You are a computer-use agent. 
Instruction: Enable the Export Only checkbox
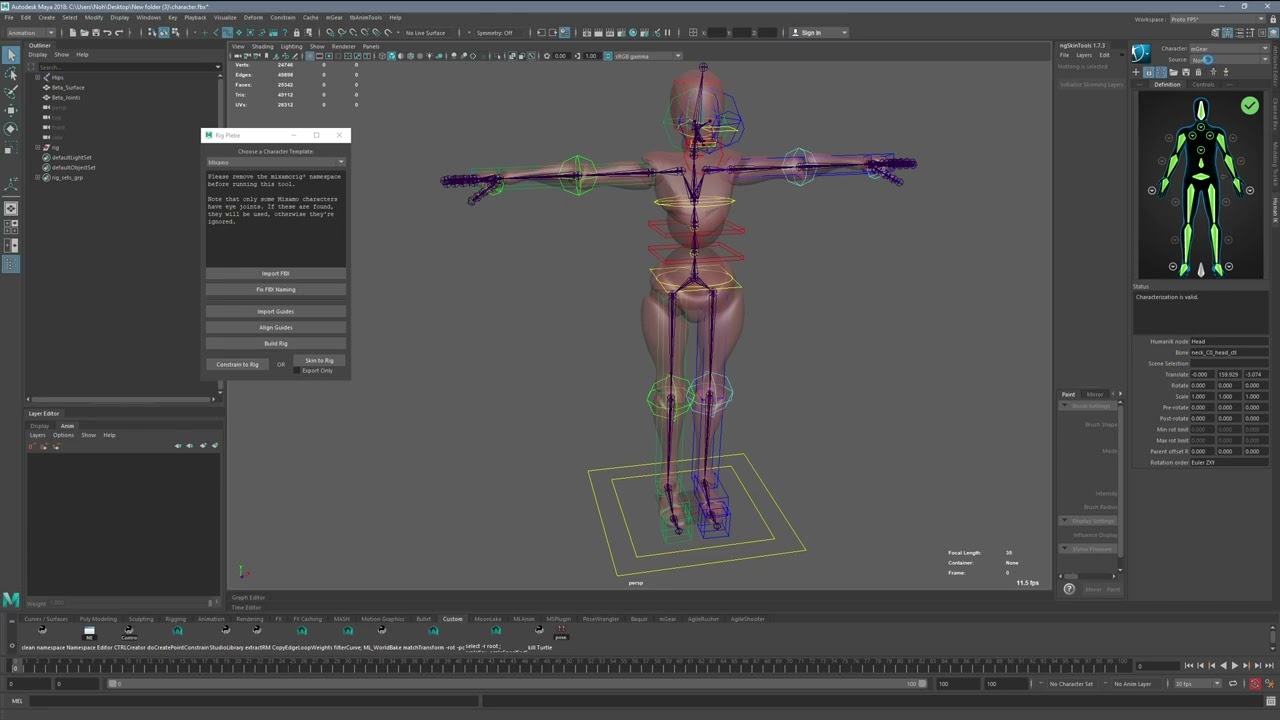[x=296, y=371]
